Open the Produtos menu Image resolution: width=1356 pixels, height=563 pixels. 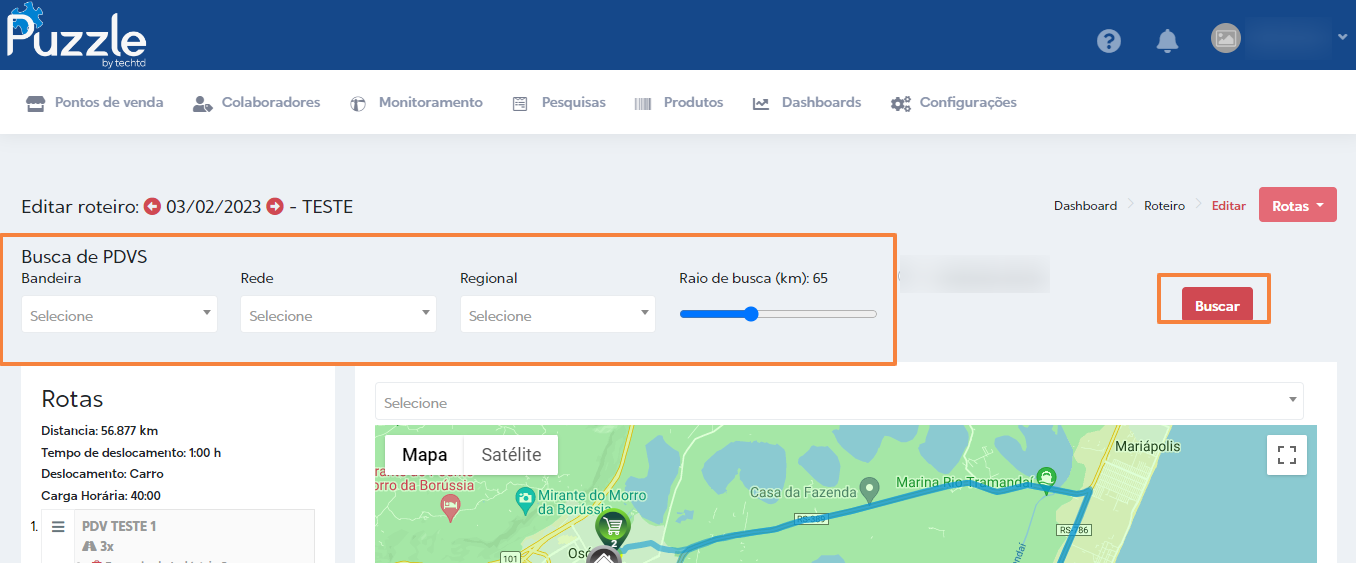click(679, 103)
